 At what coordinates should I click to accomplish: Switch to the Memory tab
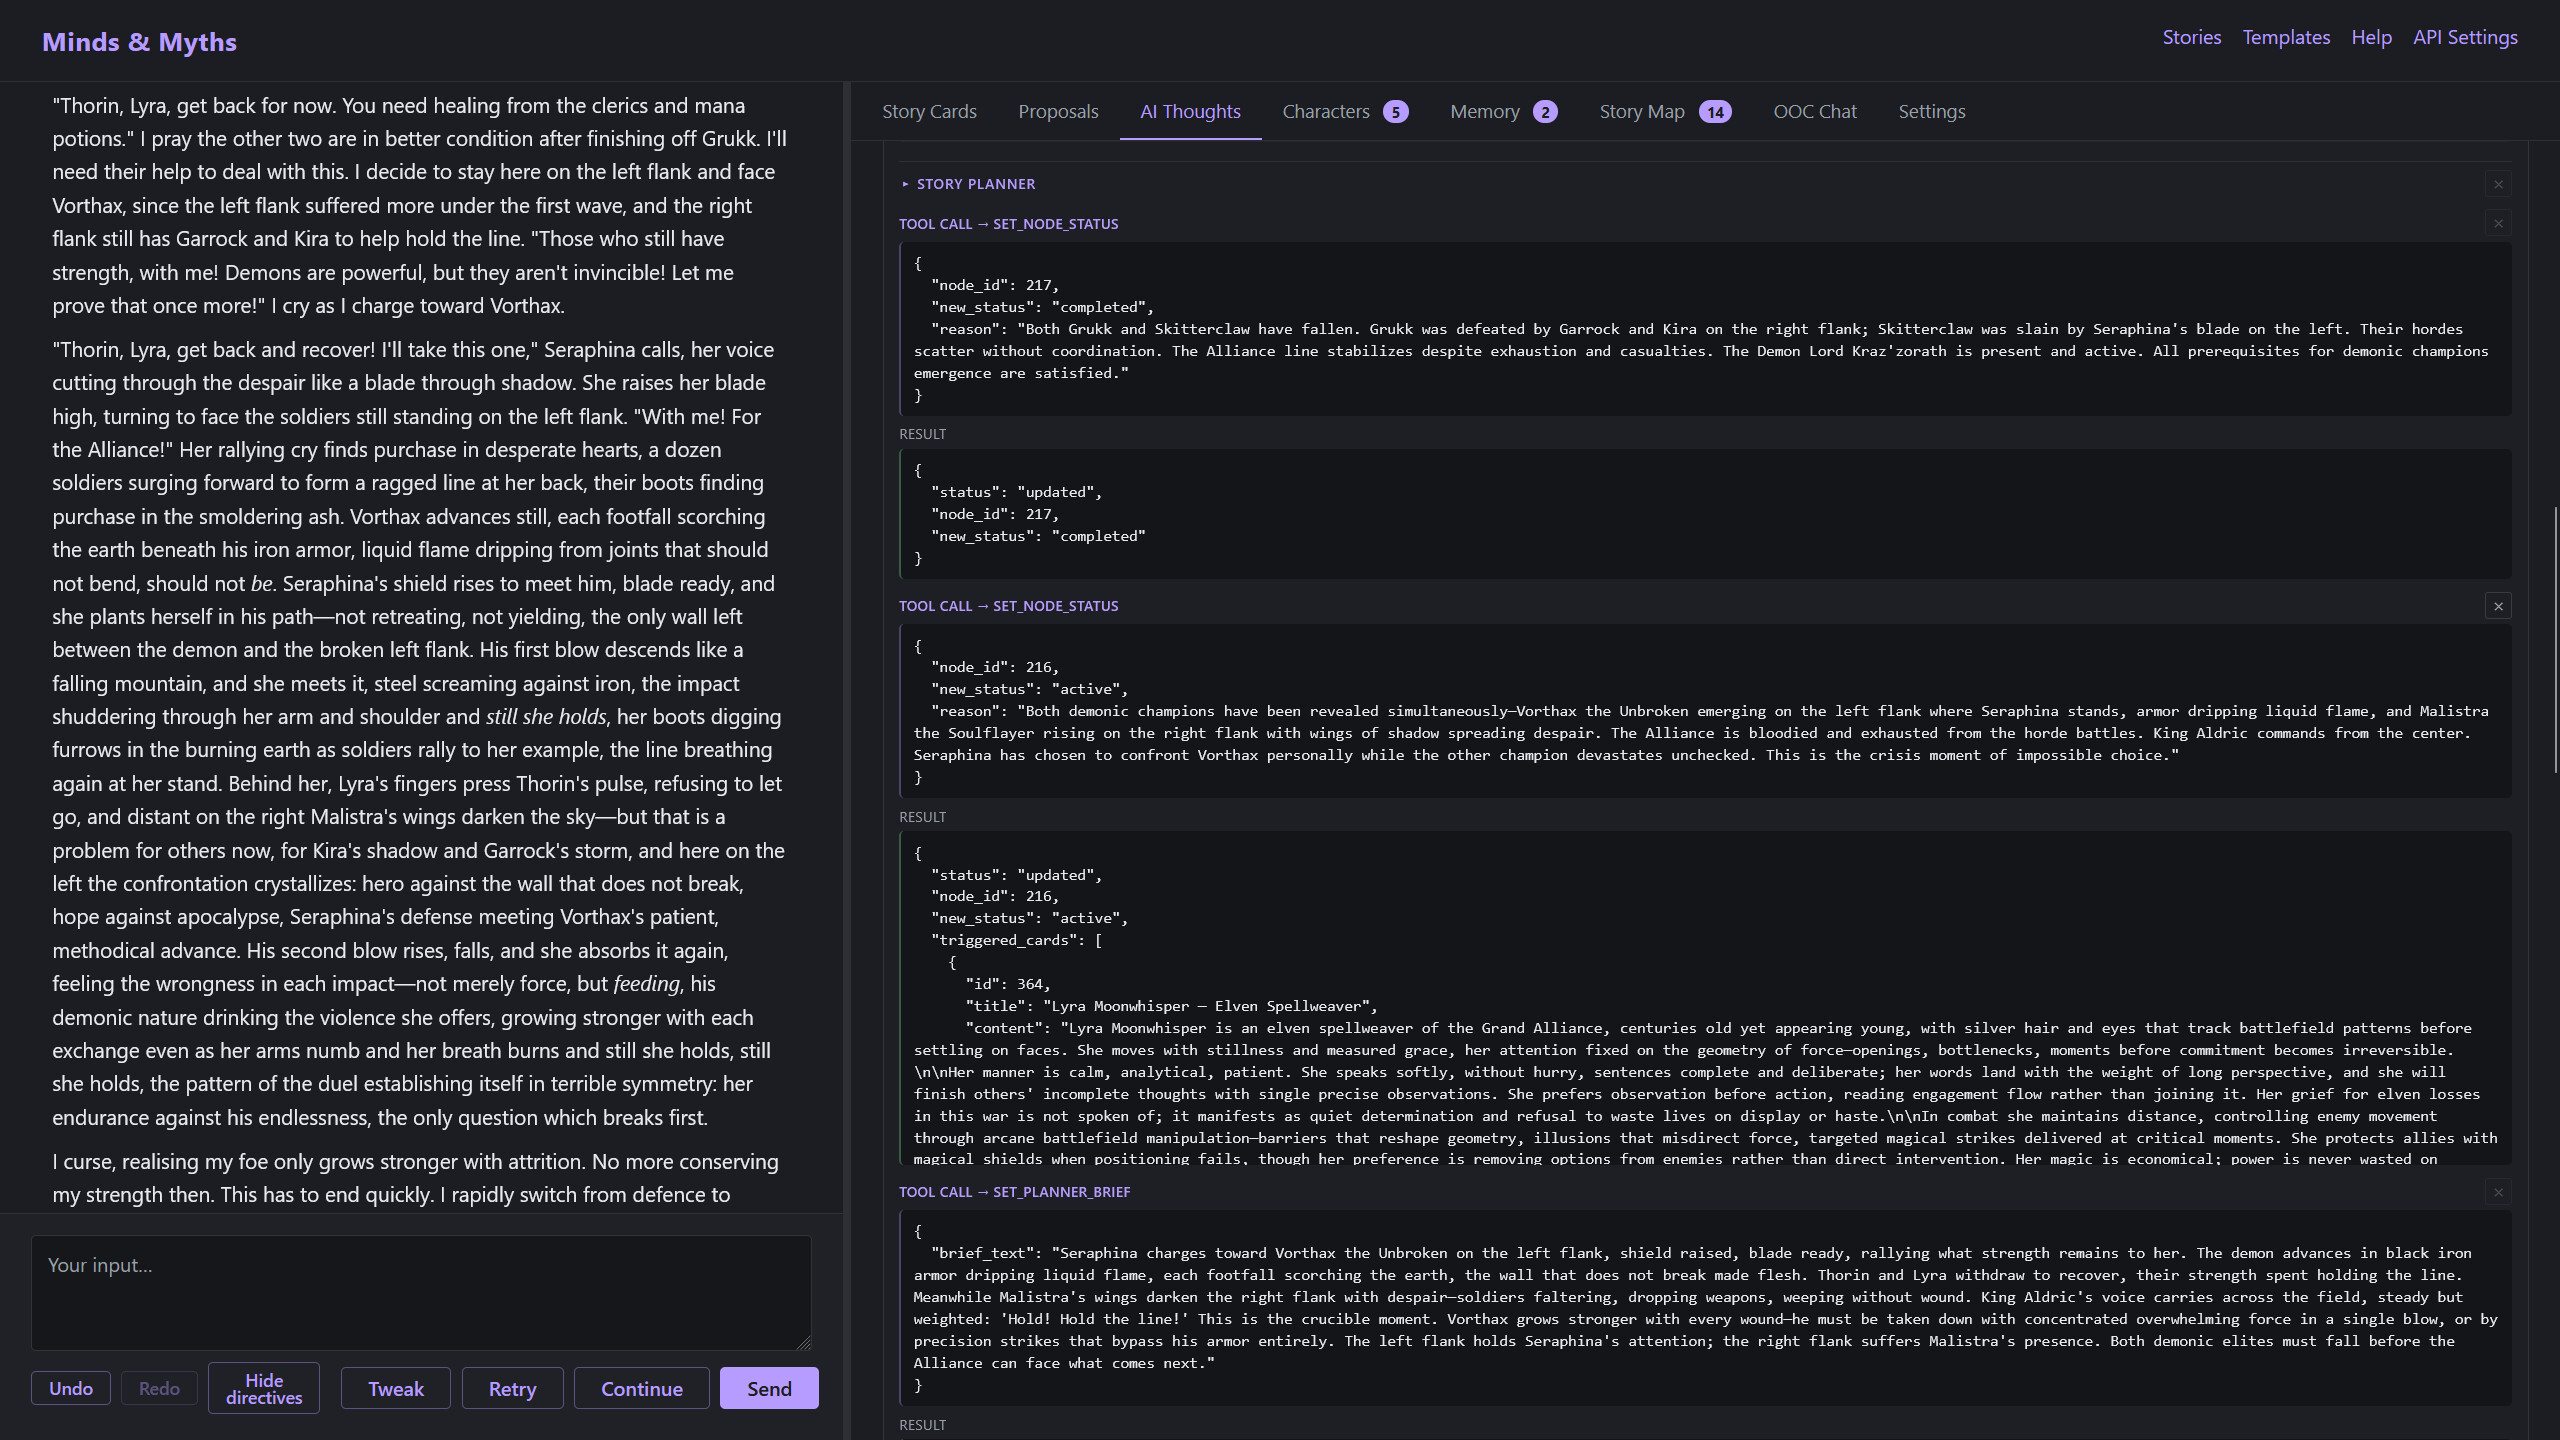(x=1504, y=111)
